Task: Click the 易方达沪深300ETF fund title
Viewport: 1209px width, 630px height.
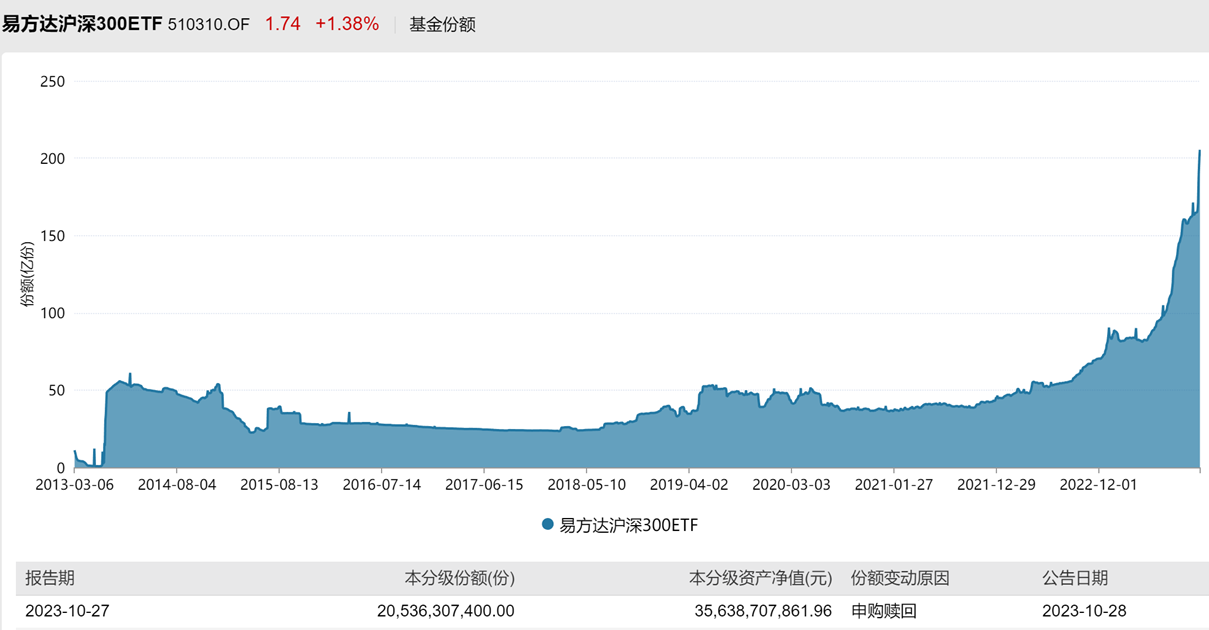Action: point(82,24)
